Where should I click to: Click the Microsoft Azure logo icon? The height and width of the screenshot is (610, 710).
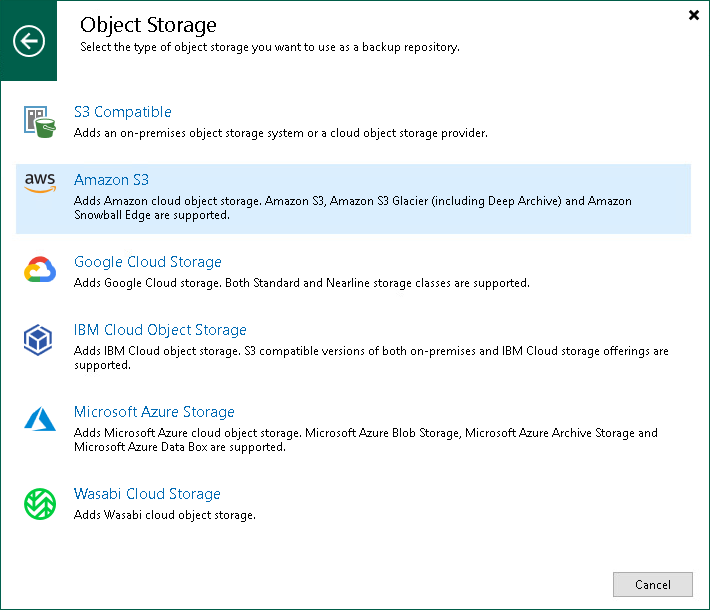(40, 421)
